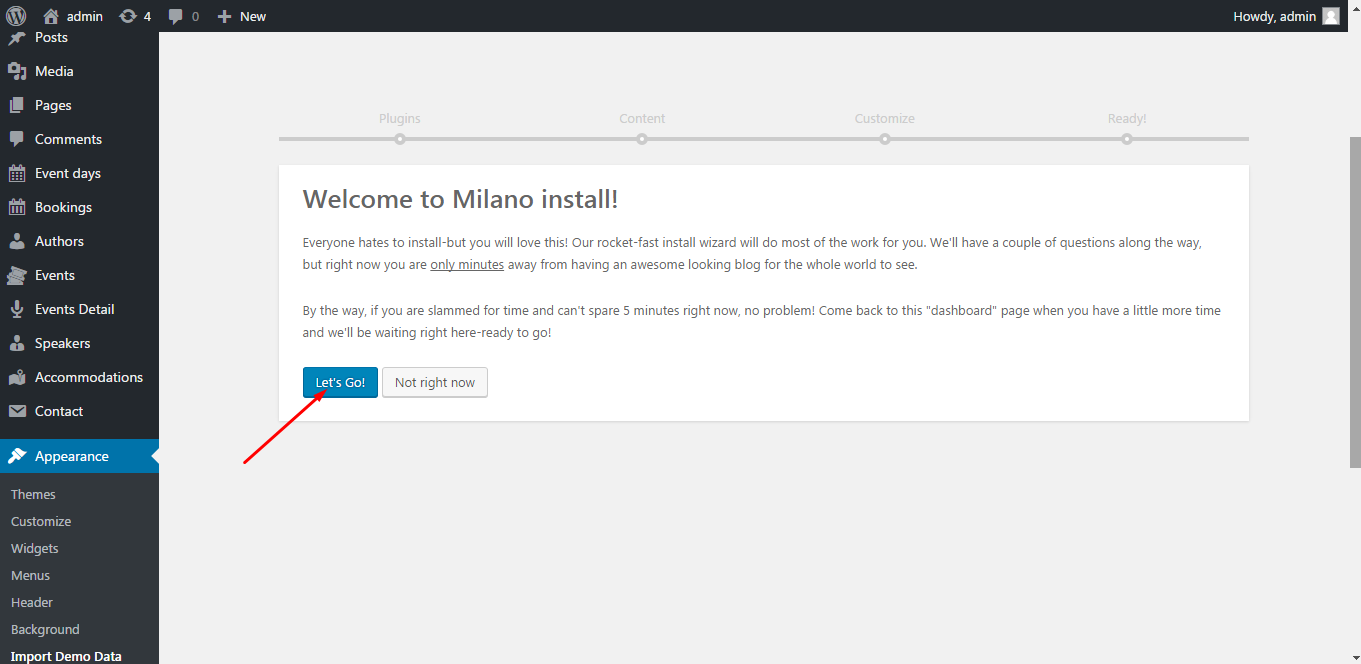Click the Appearance paintbrush icon
This screenshot has width=1361, height=664.
point(17,456)
